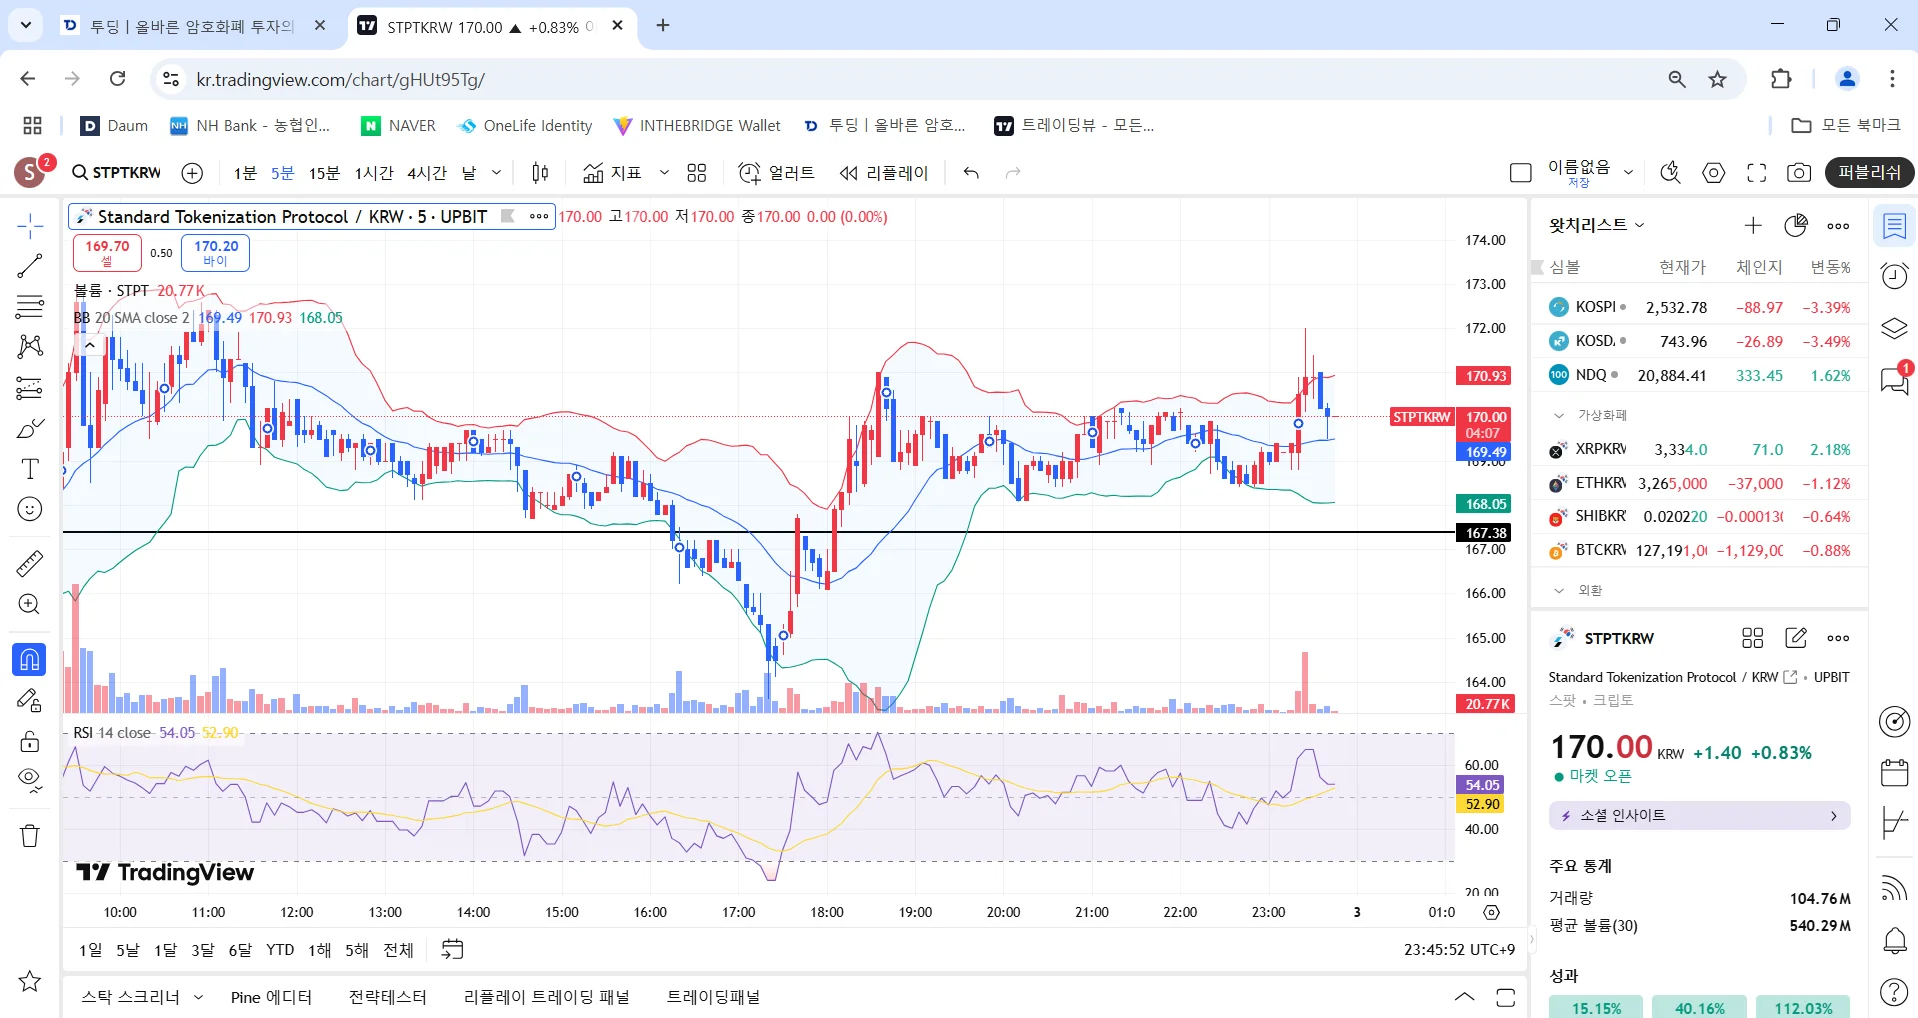Select XRPKRW row in the watchlist
This screenshot has height=1018, width=1918.
tap(1699, 450)
